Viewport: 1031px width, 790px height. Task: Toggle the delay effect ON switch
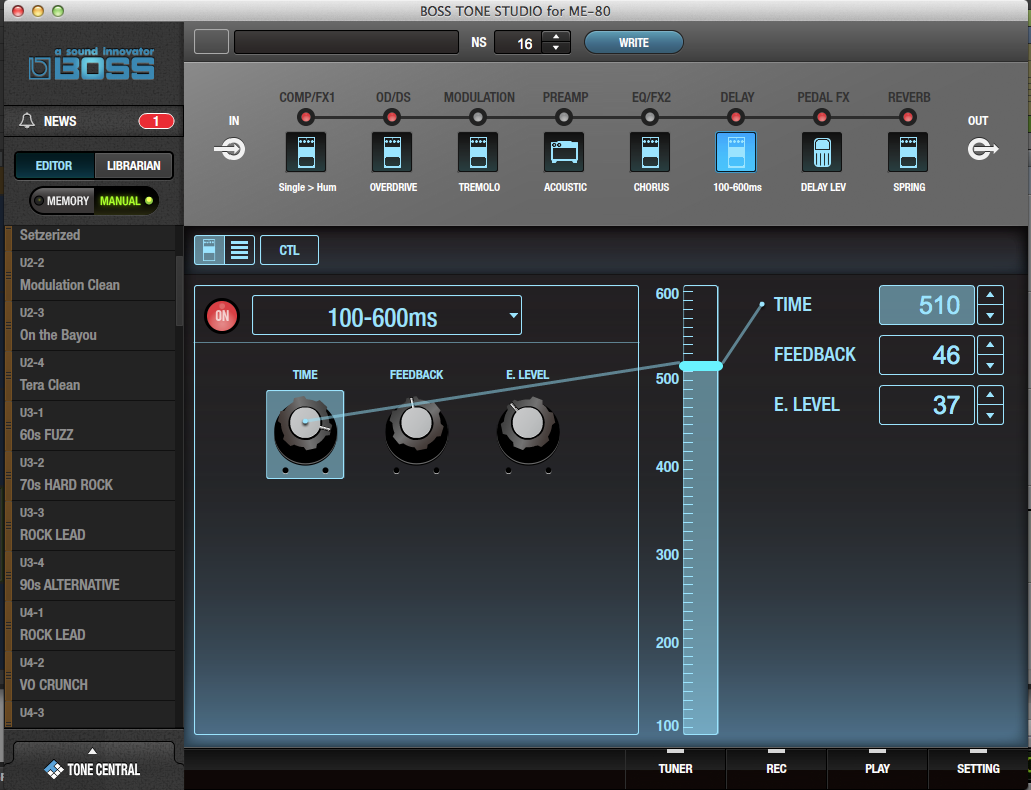tap(222, 314)
